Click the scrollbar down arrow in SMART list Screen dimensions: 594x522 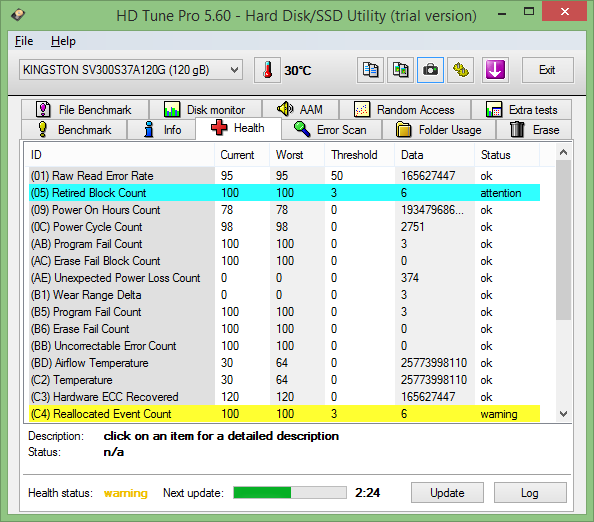click(x=564, y=414)
